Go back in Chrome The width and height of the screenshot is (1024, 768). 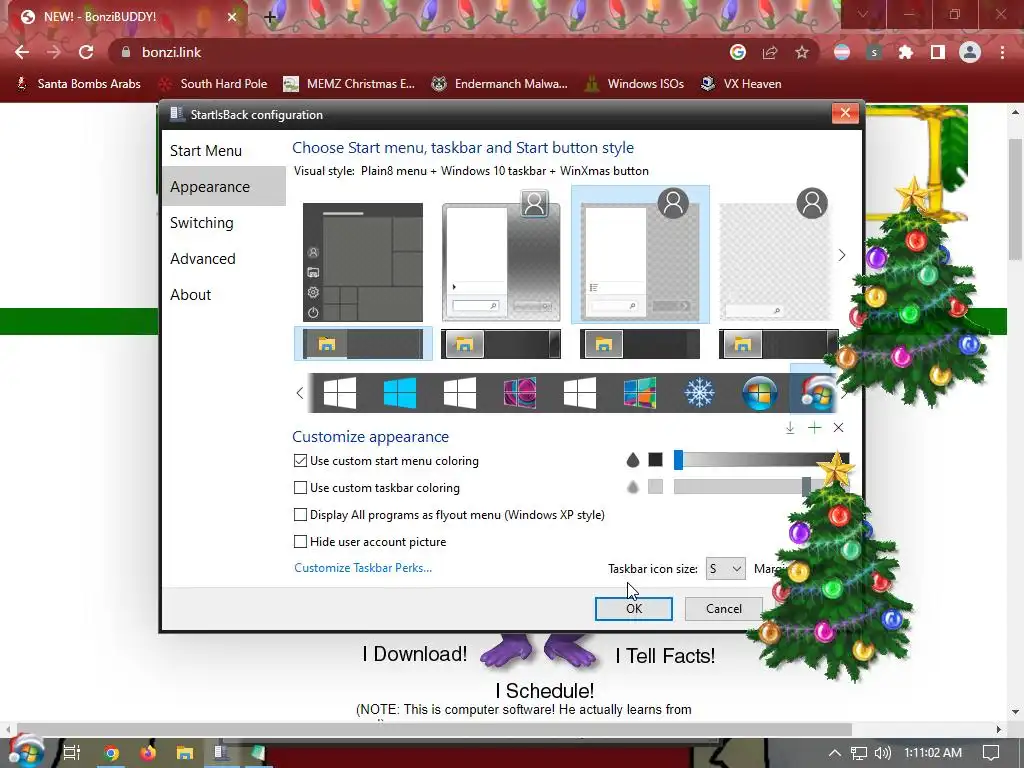(22, 52)
